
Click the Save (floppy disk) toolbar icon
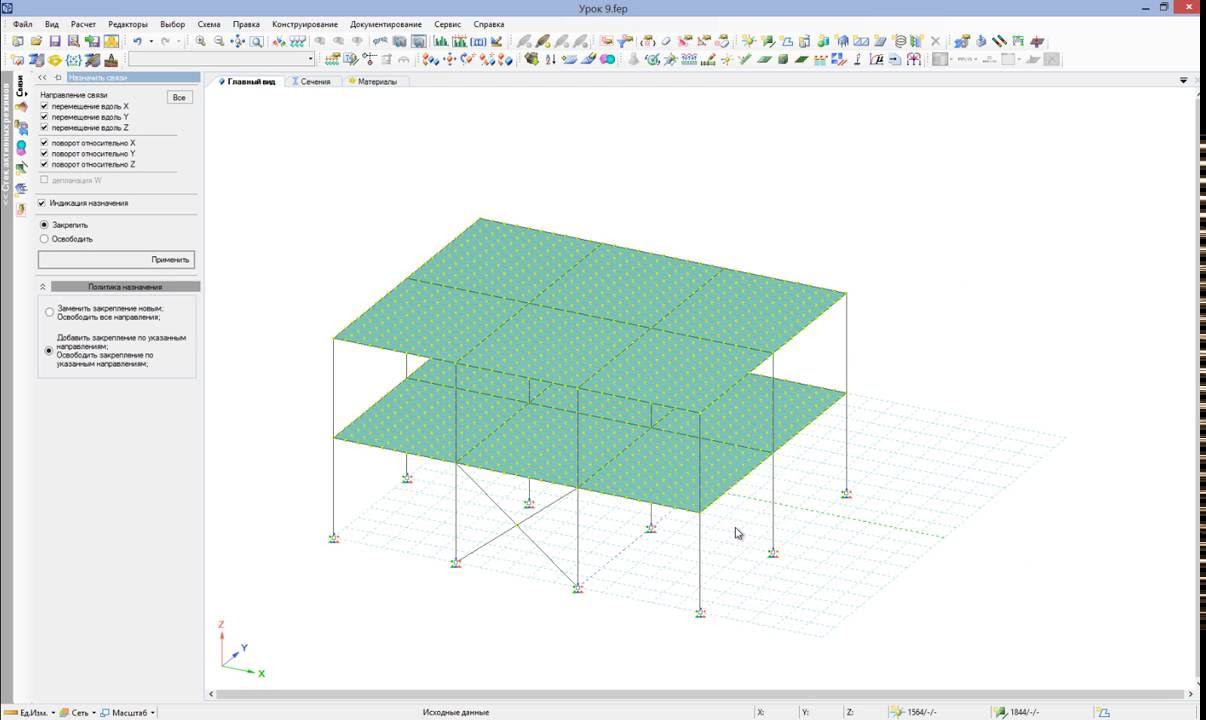coord(55,41)
